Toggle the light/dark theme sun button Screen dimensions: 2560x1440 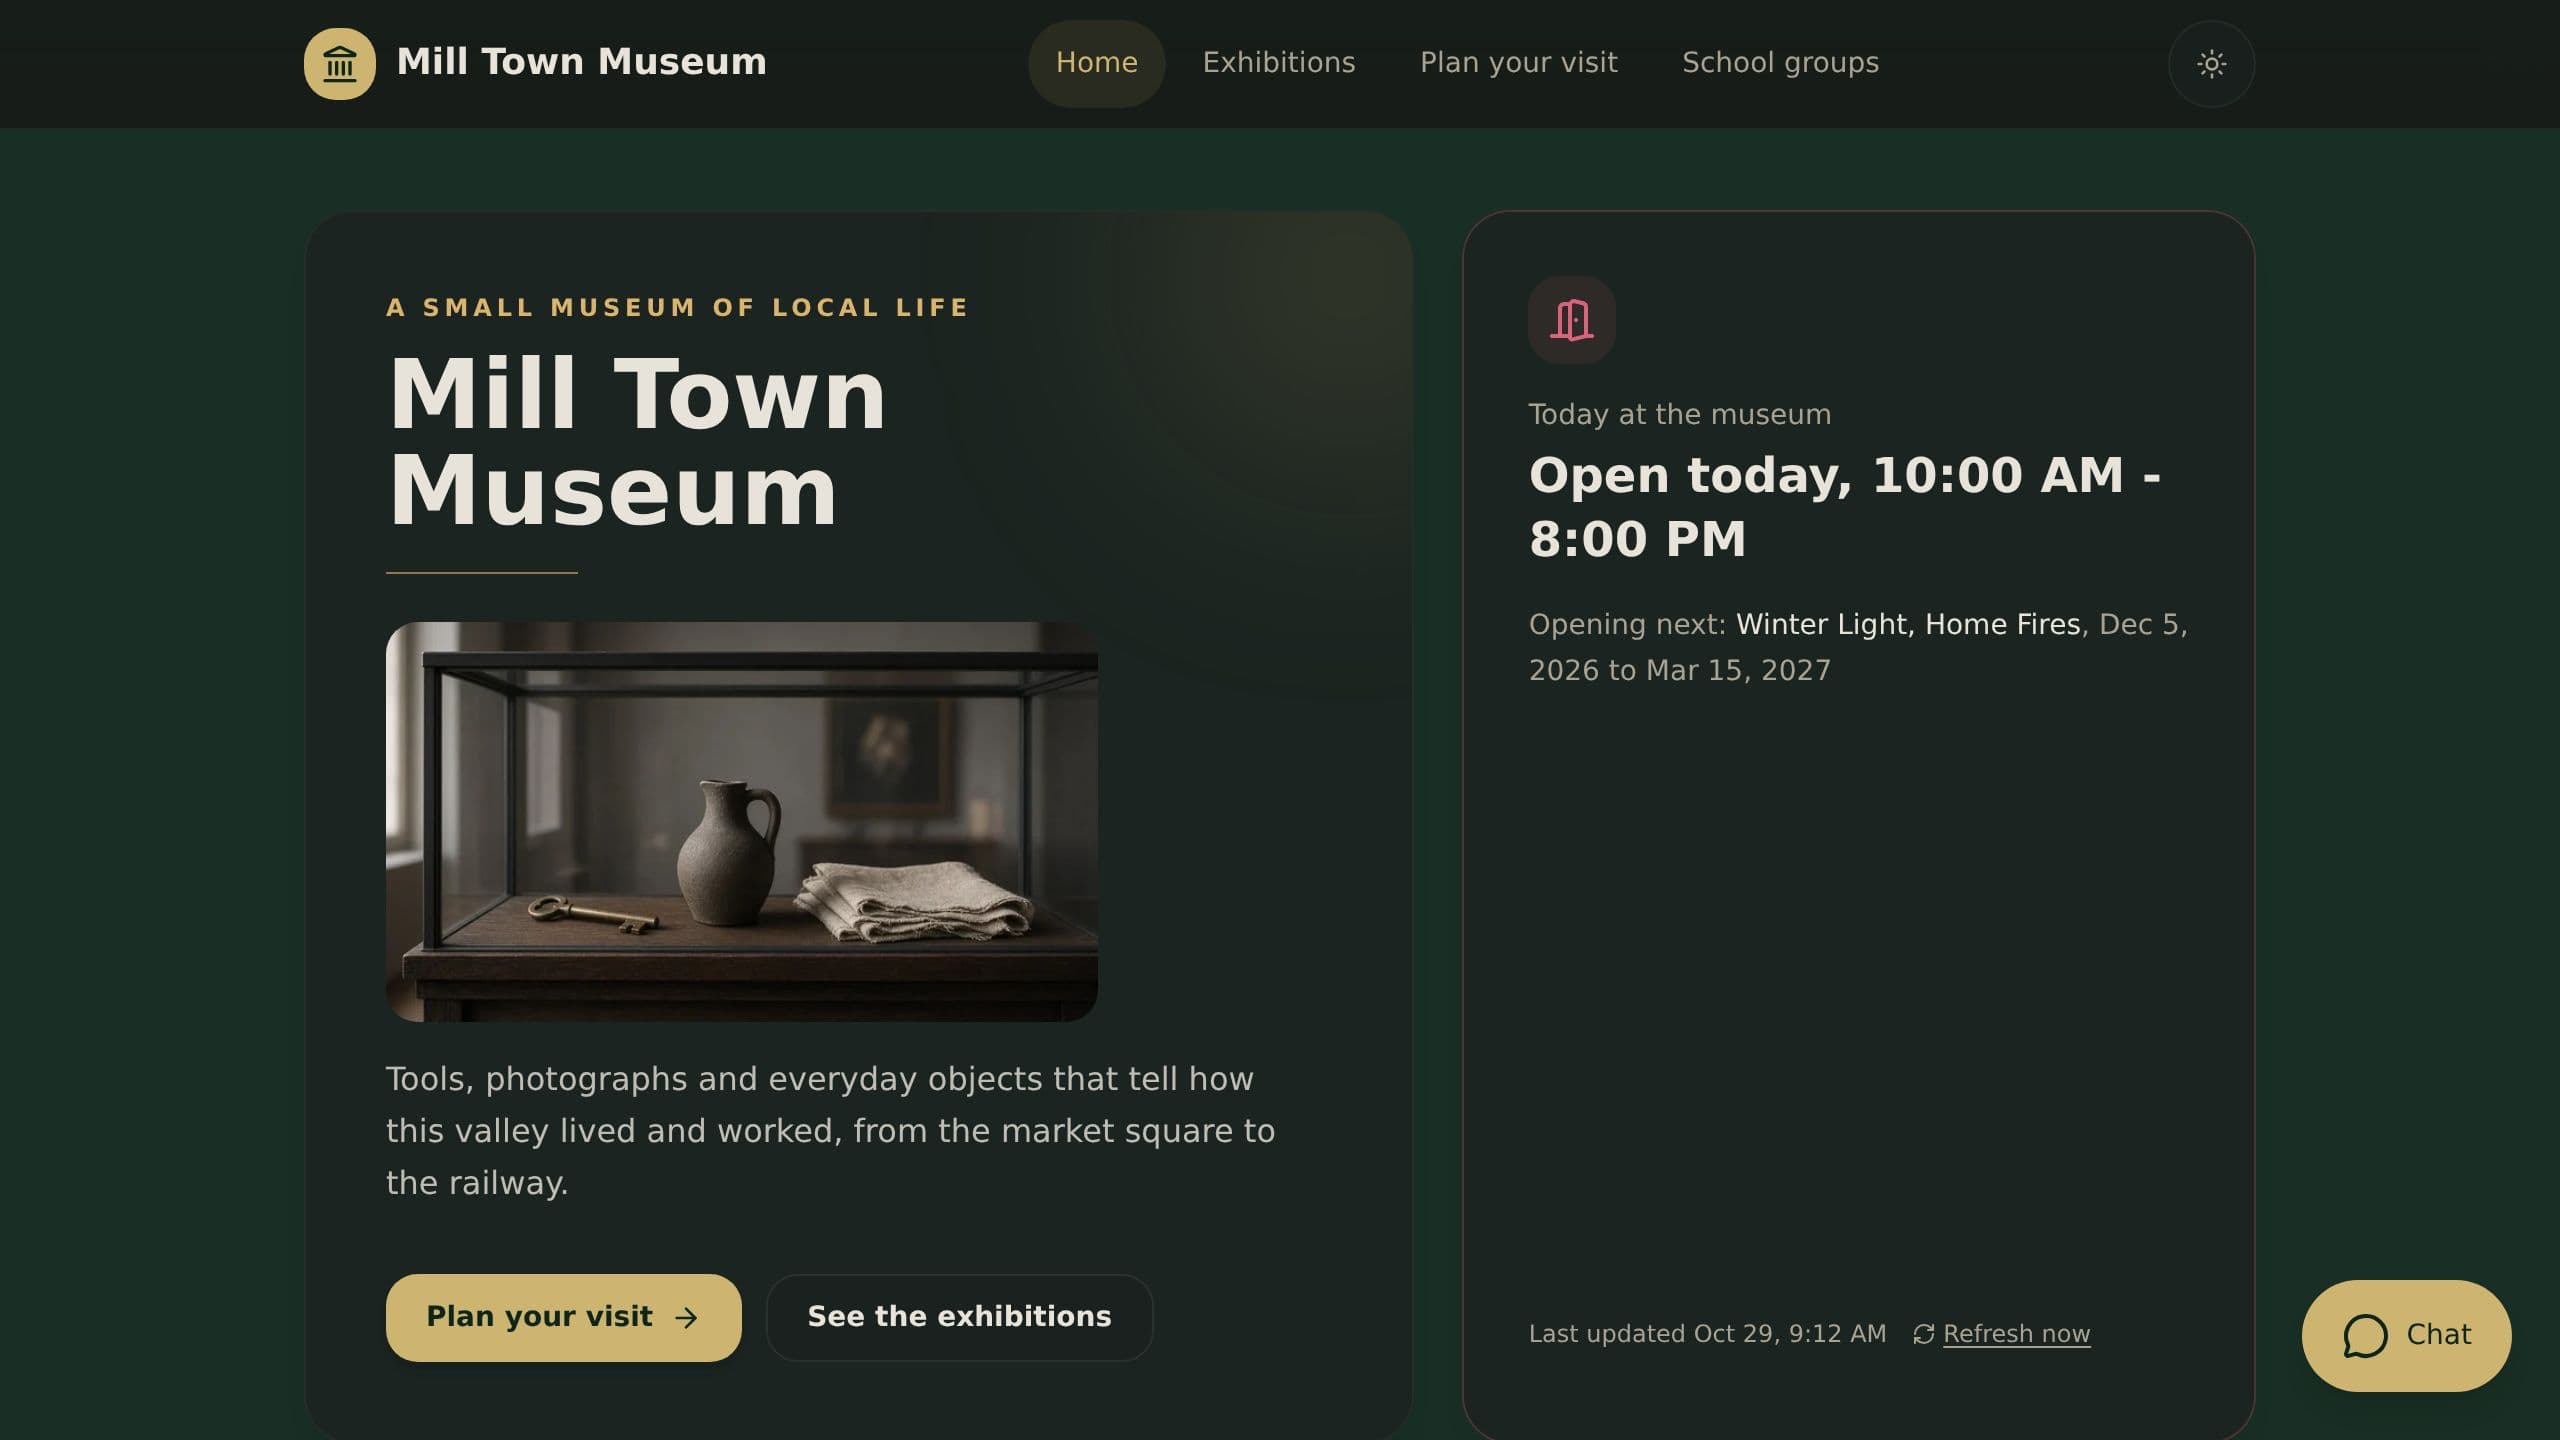pyautogui.click(x=2211, y=64)
